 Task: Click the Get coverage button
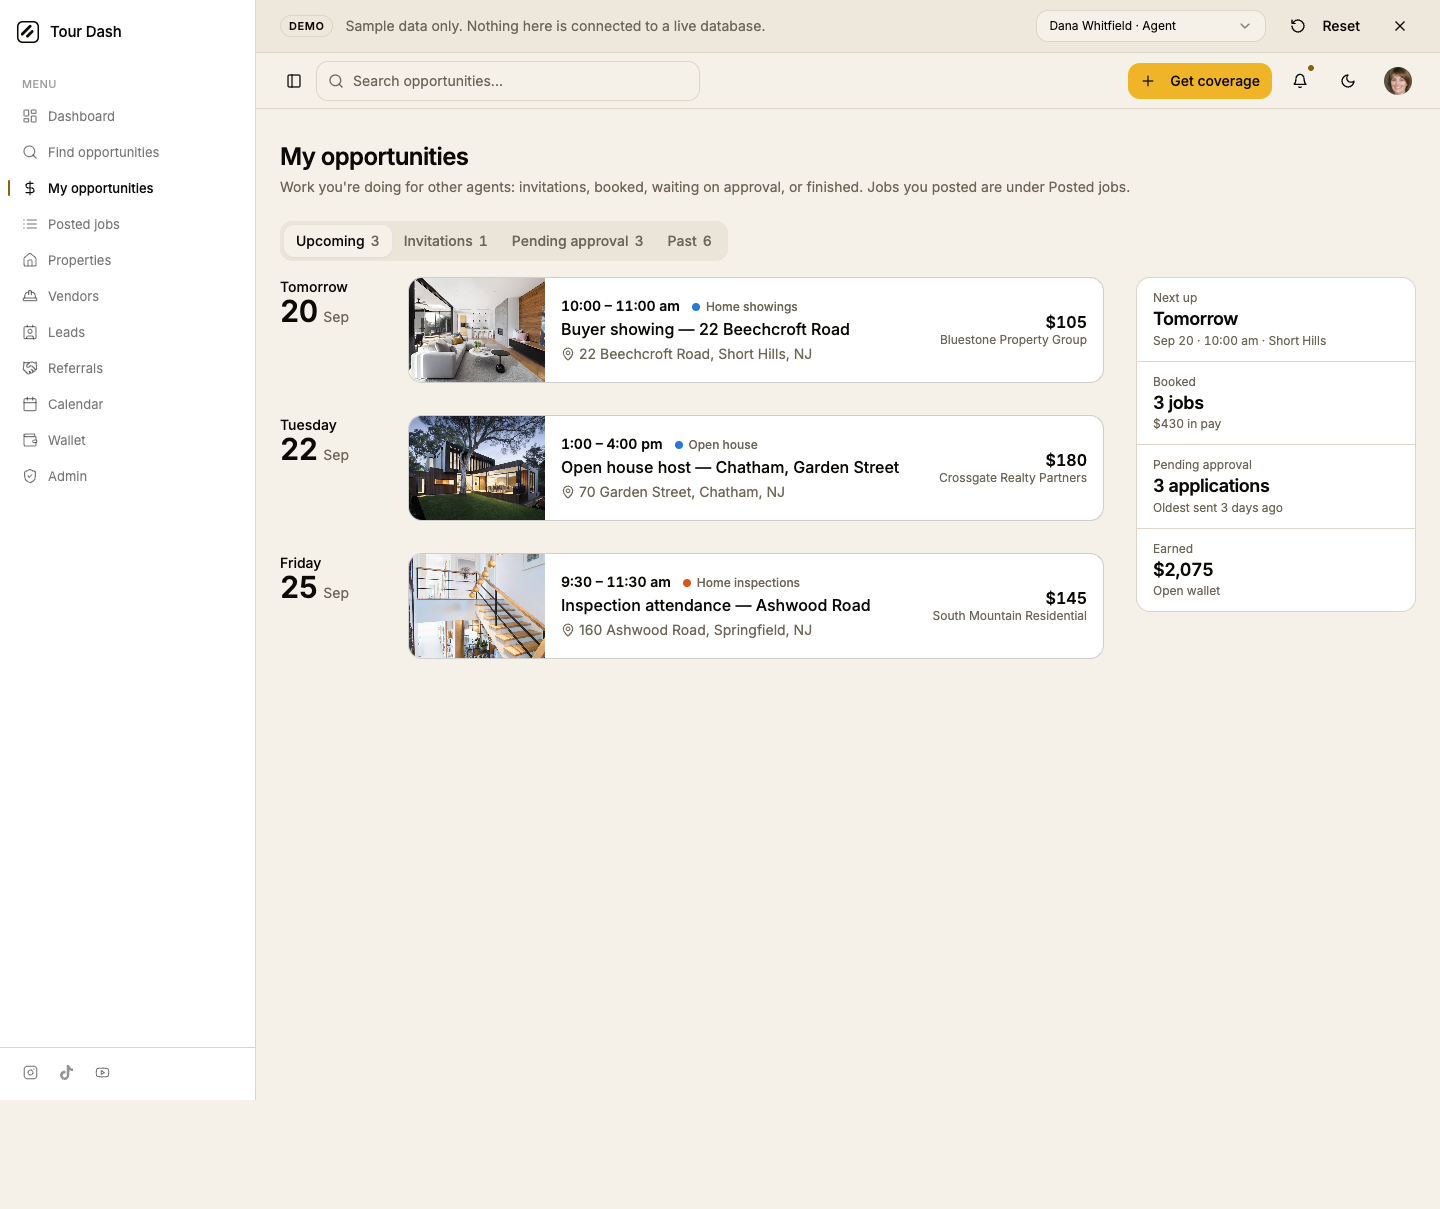pyautogui.click(x=1200, y=81)
